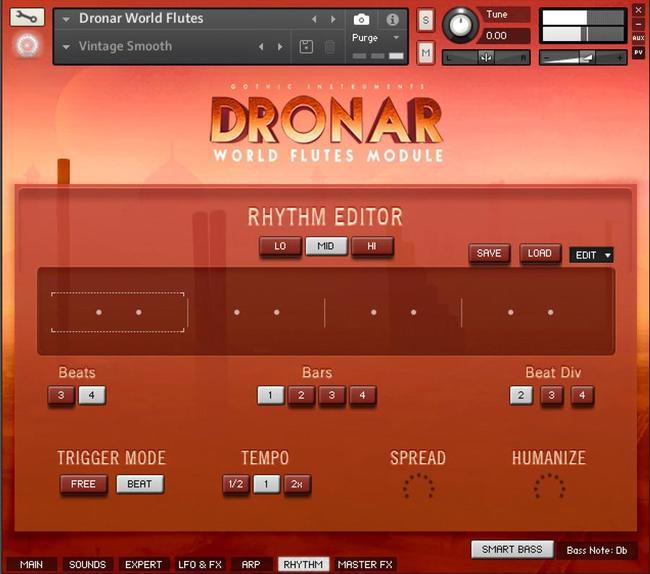Viewport: 650px width, 574px height.
Task: Save the snapshot with the floppy icon
Action: (306, 46)
